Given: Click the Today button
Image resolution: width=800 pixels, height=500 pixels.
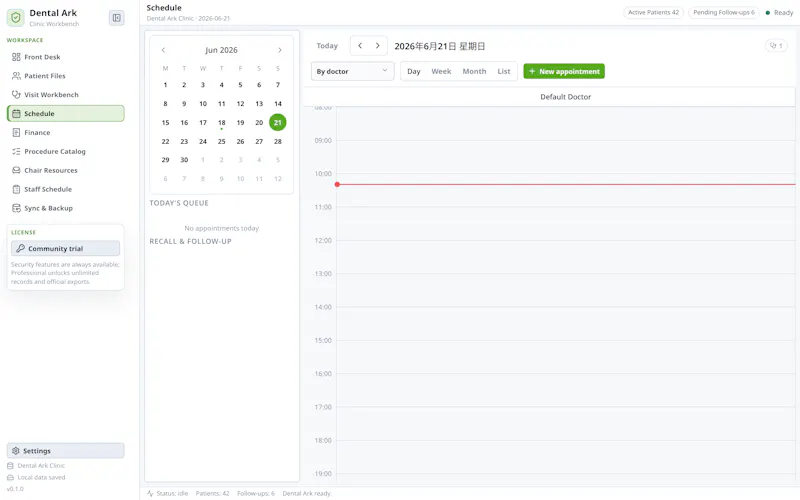Looking at the screenshot, I should coord(327,46).
